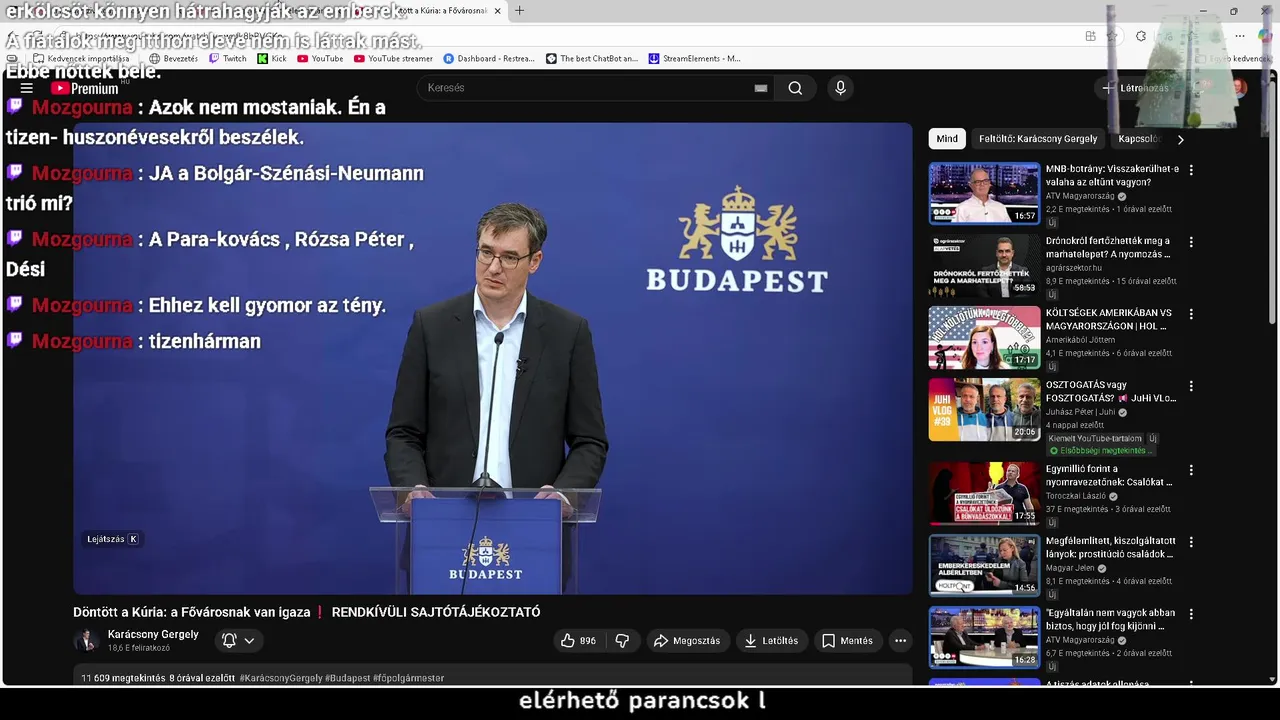Open the YouTube hamburger guide menu
The image size is (1280, 720).
pyautogui.click(x=26, y=88)
